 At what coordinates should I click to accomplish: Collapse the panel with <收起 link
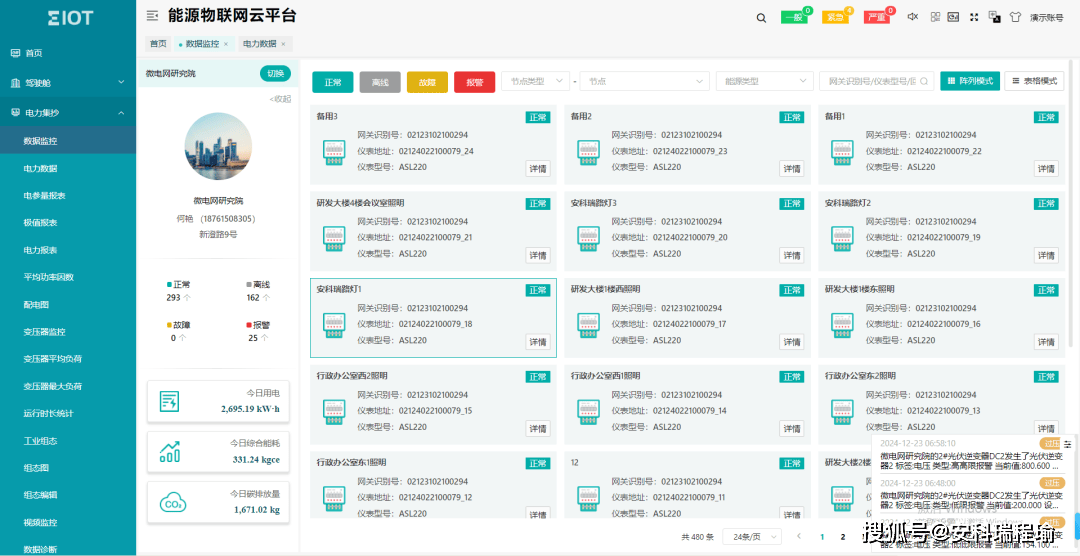[280, 99]
